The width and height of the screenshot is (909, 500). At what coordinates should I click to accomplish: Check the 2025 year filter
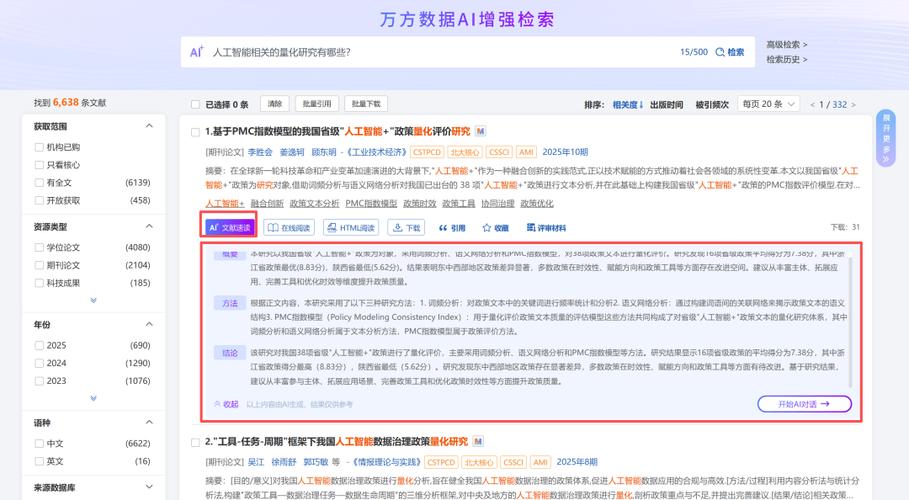pyautogui.click(x=39, y=345)
